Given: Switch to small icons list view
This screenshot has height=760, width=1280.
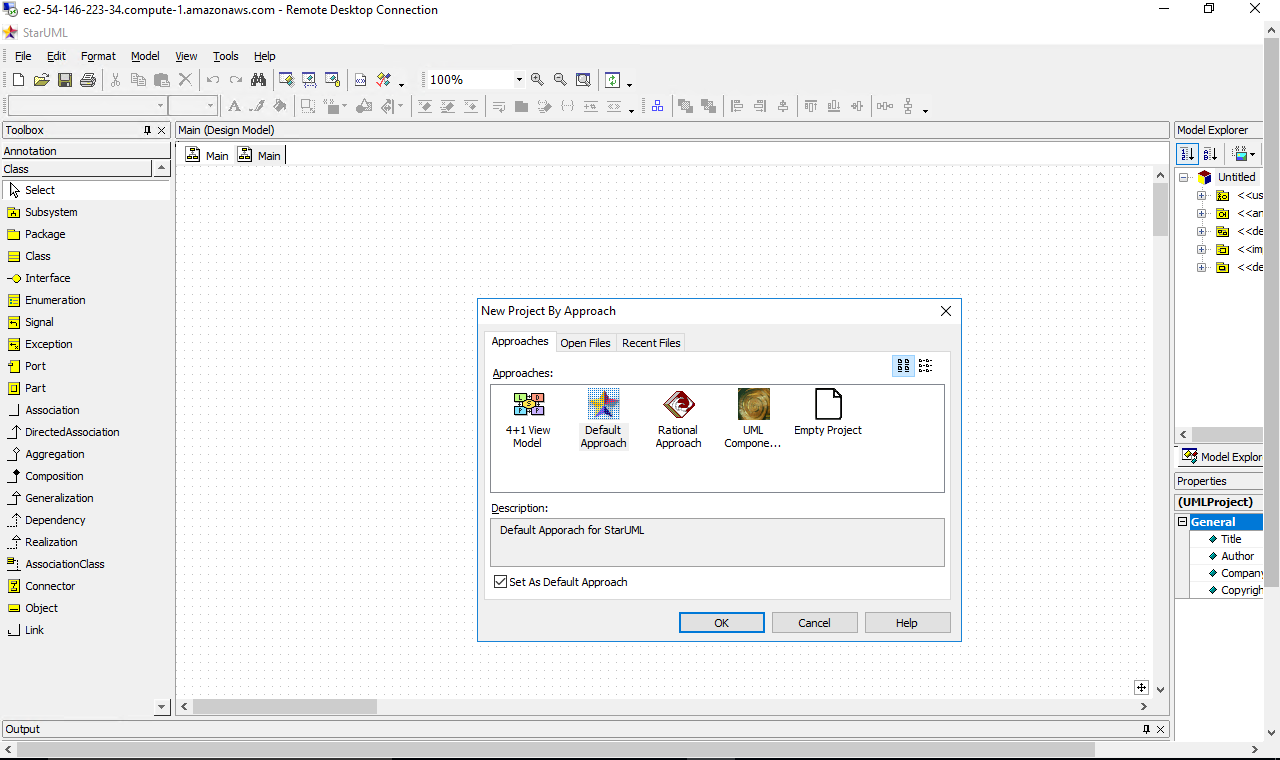Looking at the screenshot, I should click(x=926, y=366).
